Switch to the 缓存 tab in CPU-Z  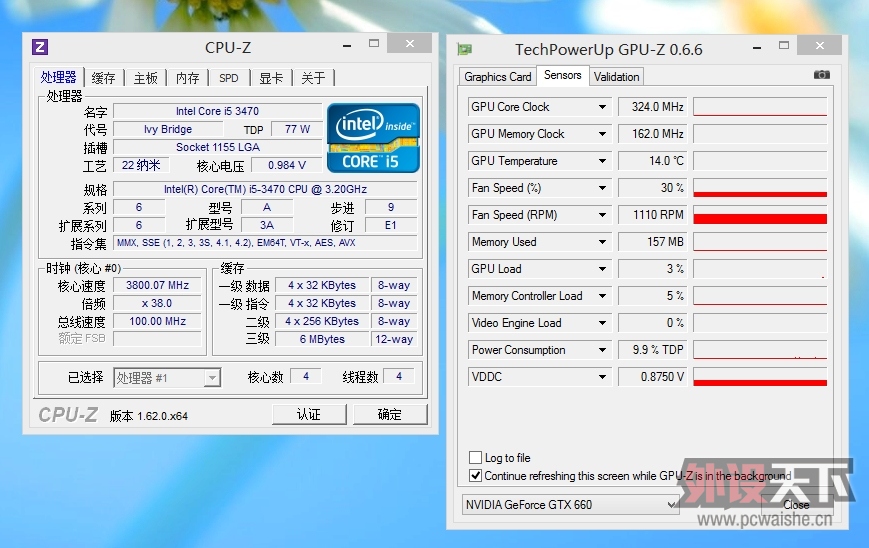(x=104, y=78)
